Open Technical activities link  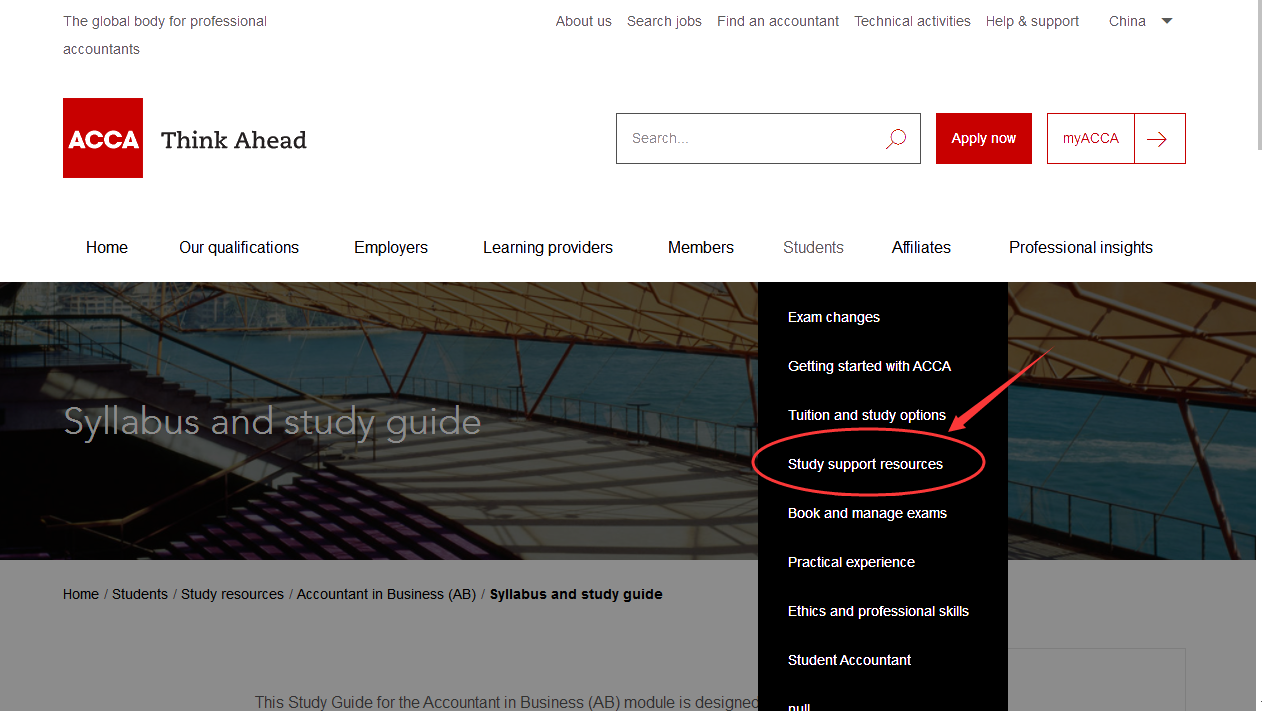tap(912, 21)
